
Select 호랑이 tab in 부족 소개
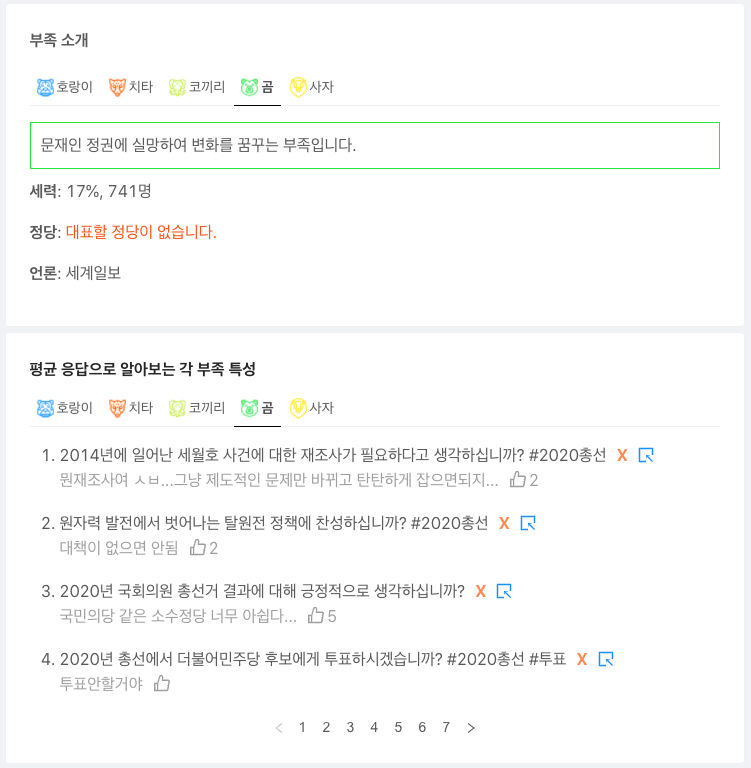pos(65,87)
